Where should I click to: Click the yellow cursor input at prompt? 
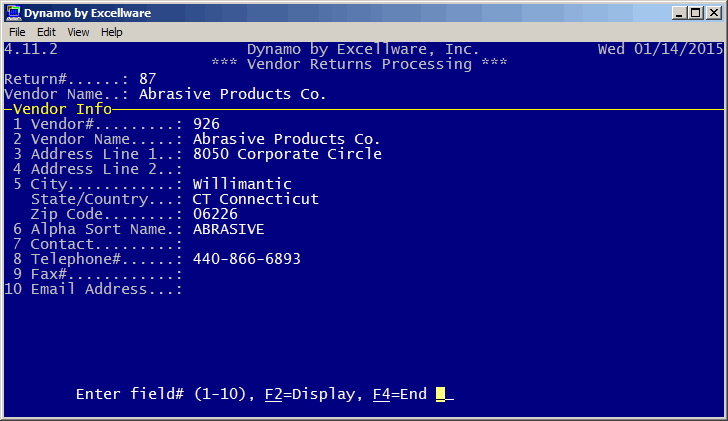pyautogui.click(x=441, y=394)
